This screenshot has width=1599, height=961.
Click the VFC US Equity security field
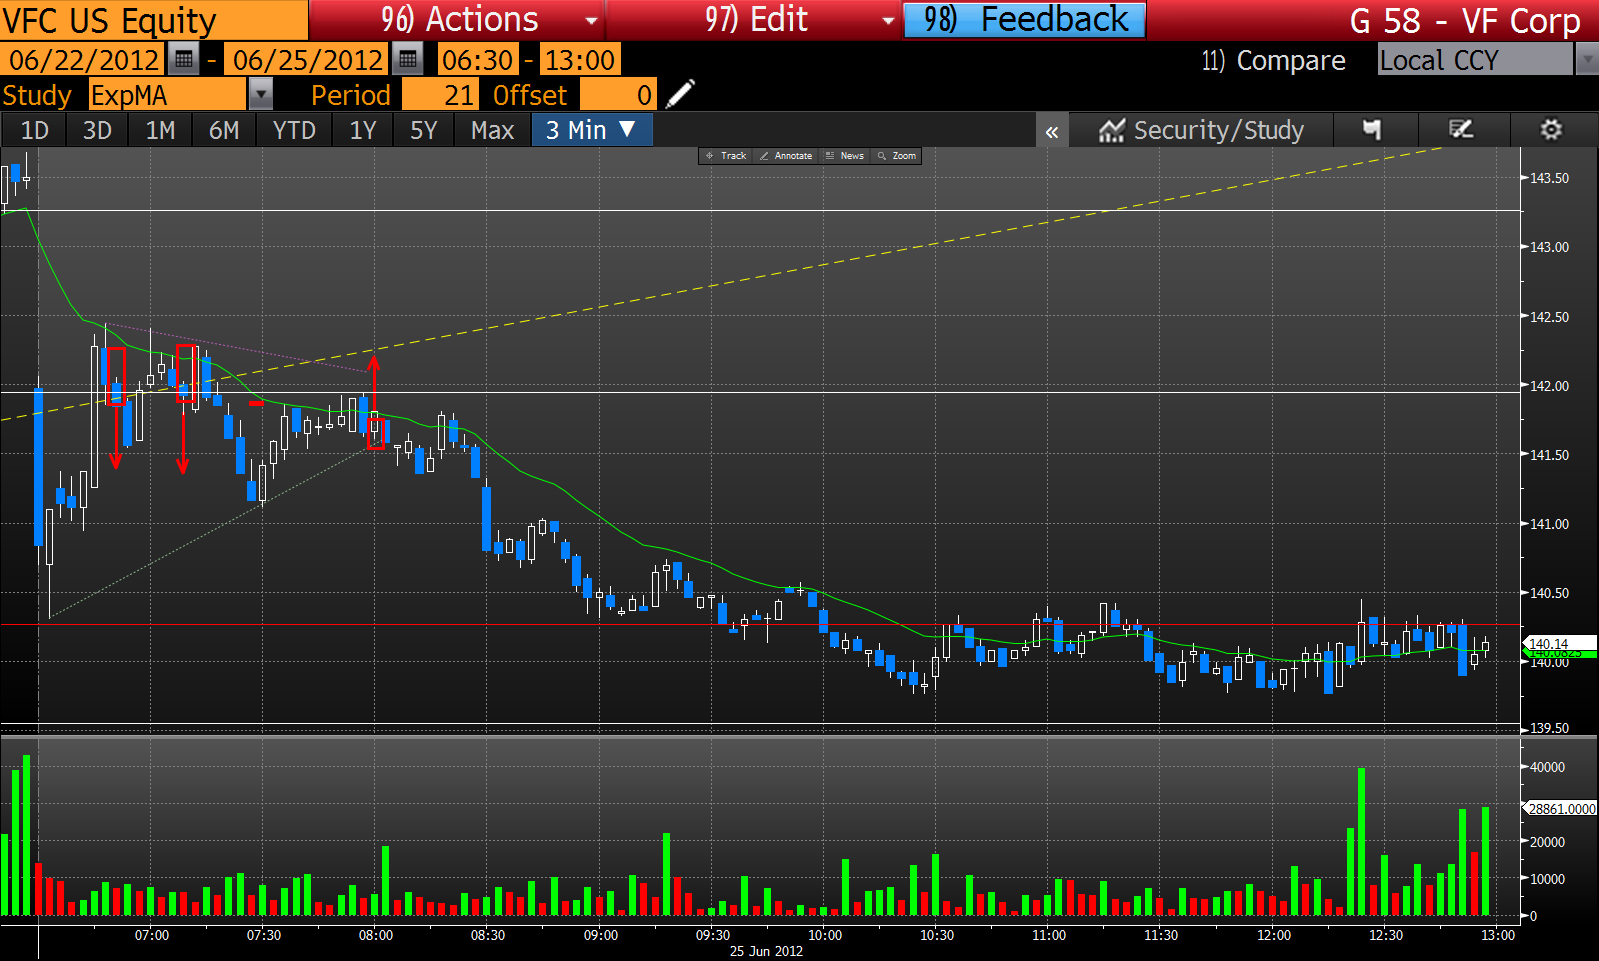click(154, 20)
